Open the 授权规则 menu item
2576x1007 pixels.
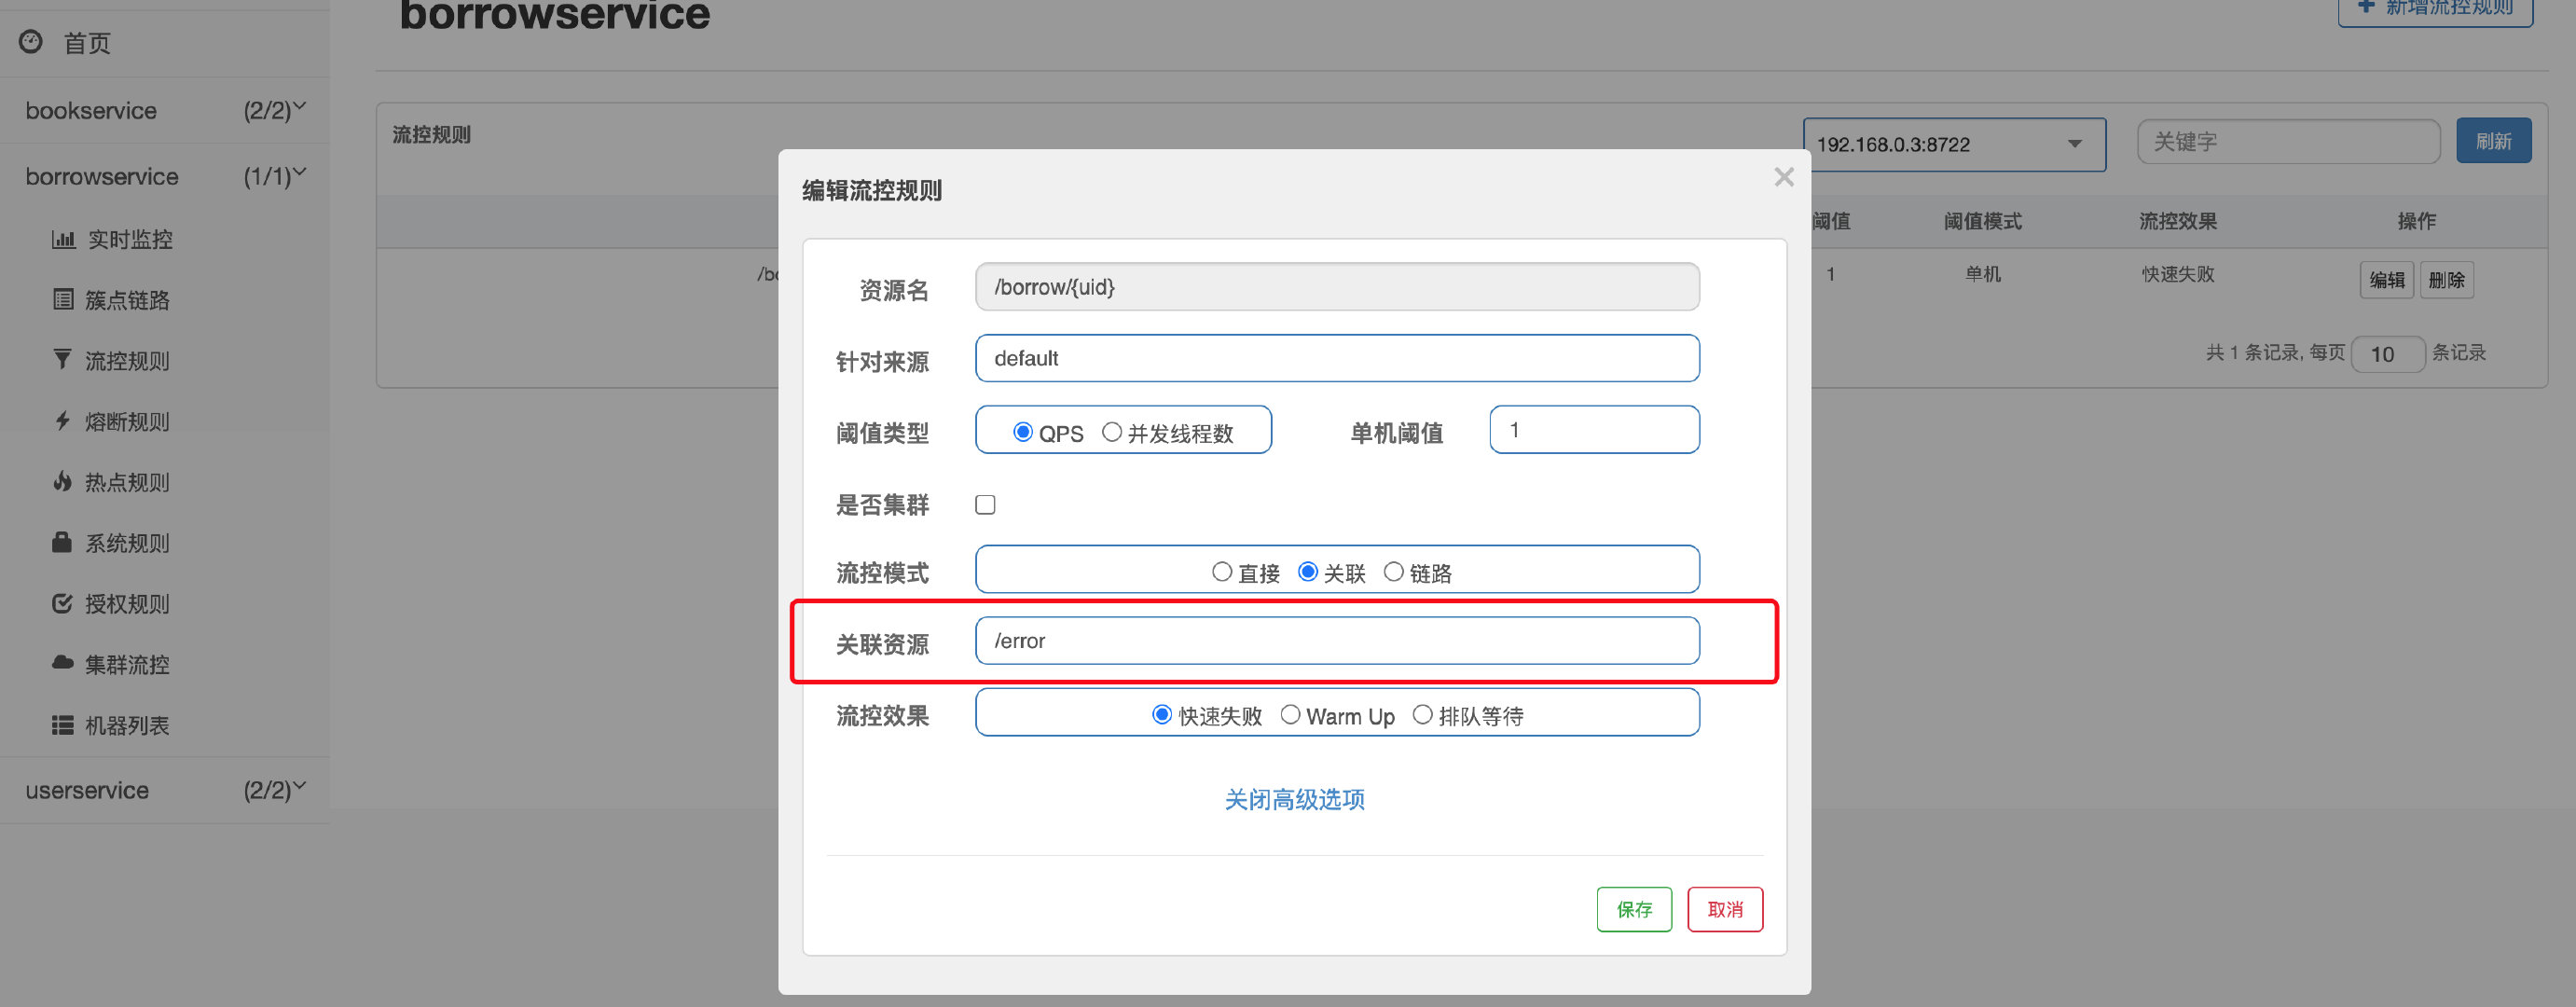[126, 604]
